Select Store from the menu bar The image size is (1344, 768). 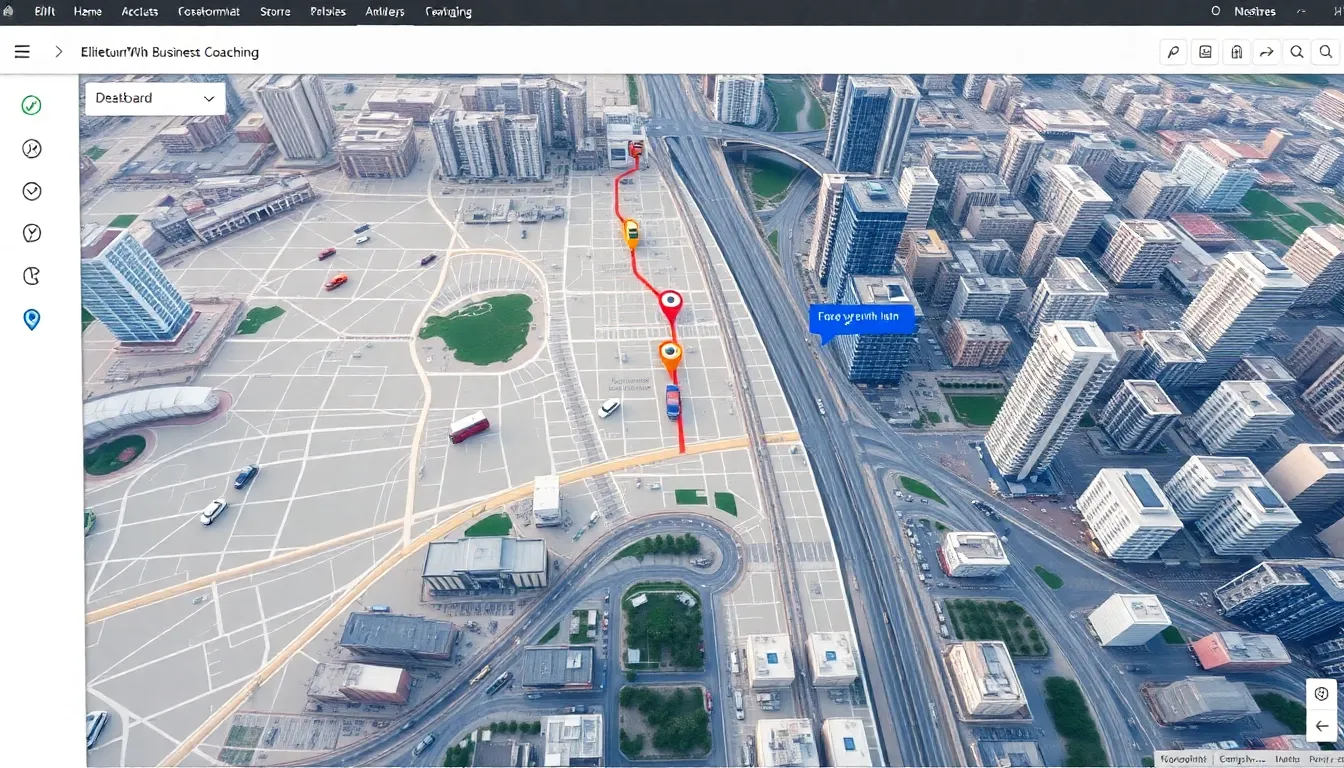click(x=275, y=11)
